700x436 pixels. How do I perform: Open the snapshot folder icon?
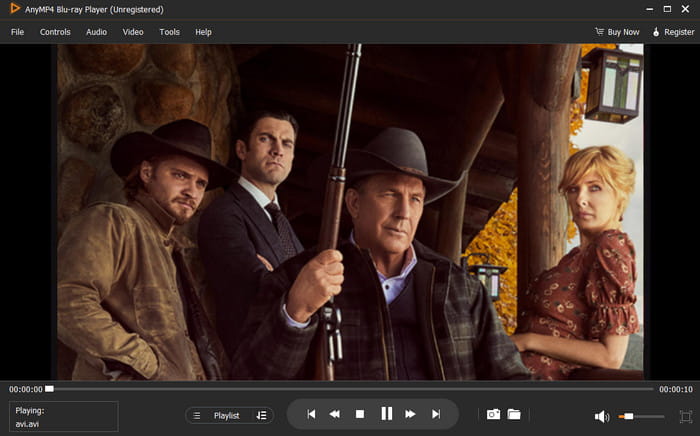[514, 414]
